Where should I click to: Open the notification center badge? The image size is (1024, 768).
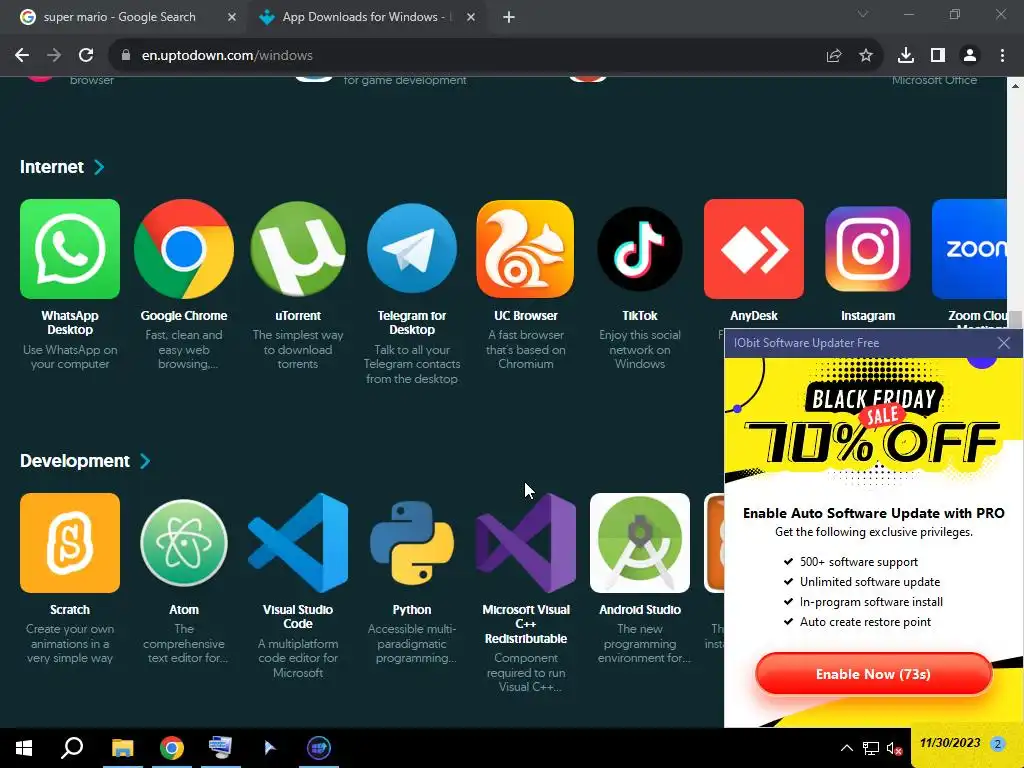pos(997,744)
